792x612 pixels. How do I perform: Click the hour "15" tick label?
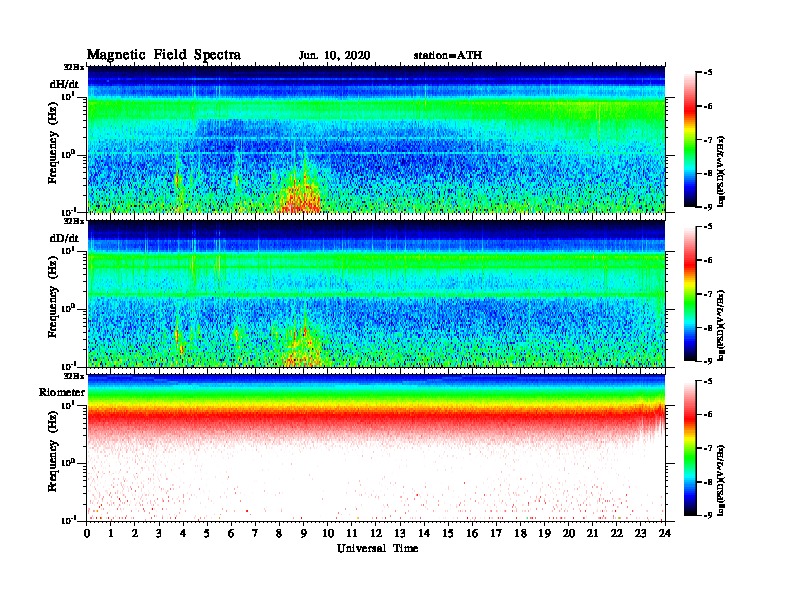(448, 533)
